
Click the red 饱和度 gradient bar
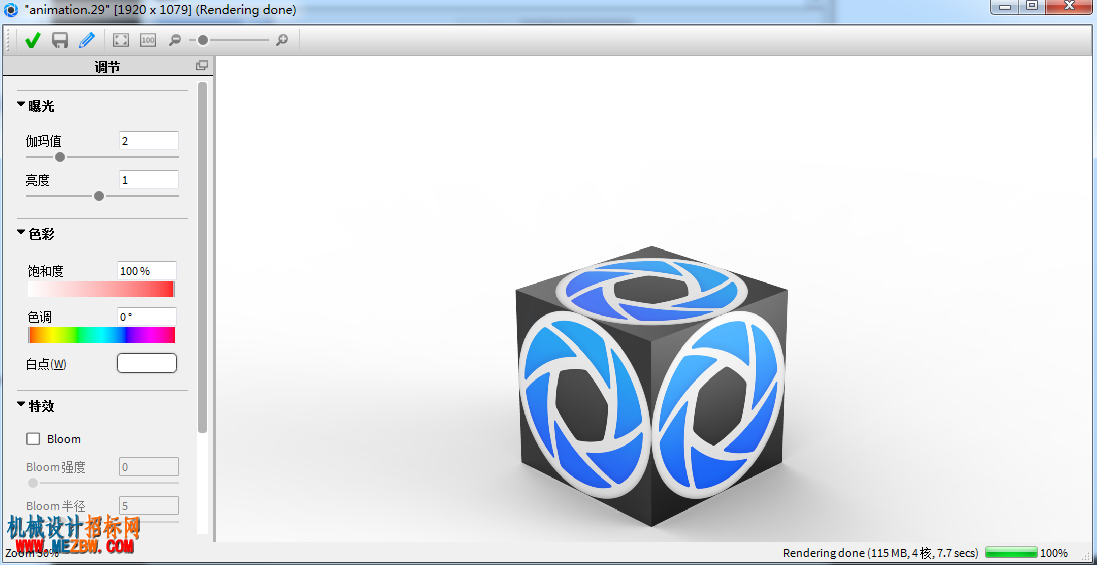(x=101, y=289)
